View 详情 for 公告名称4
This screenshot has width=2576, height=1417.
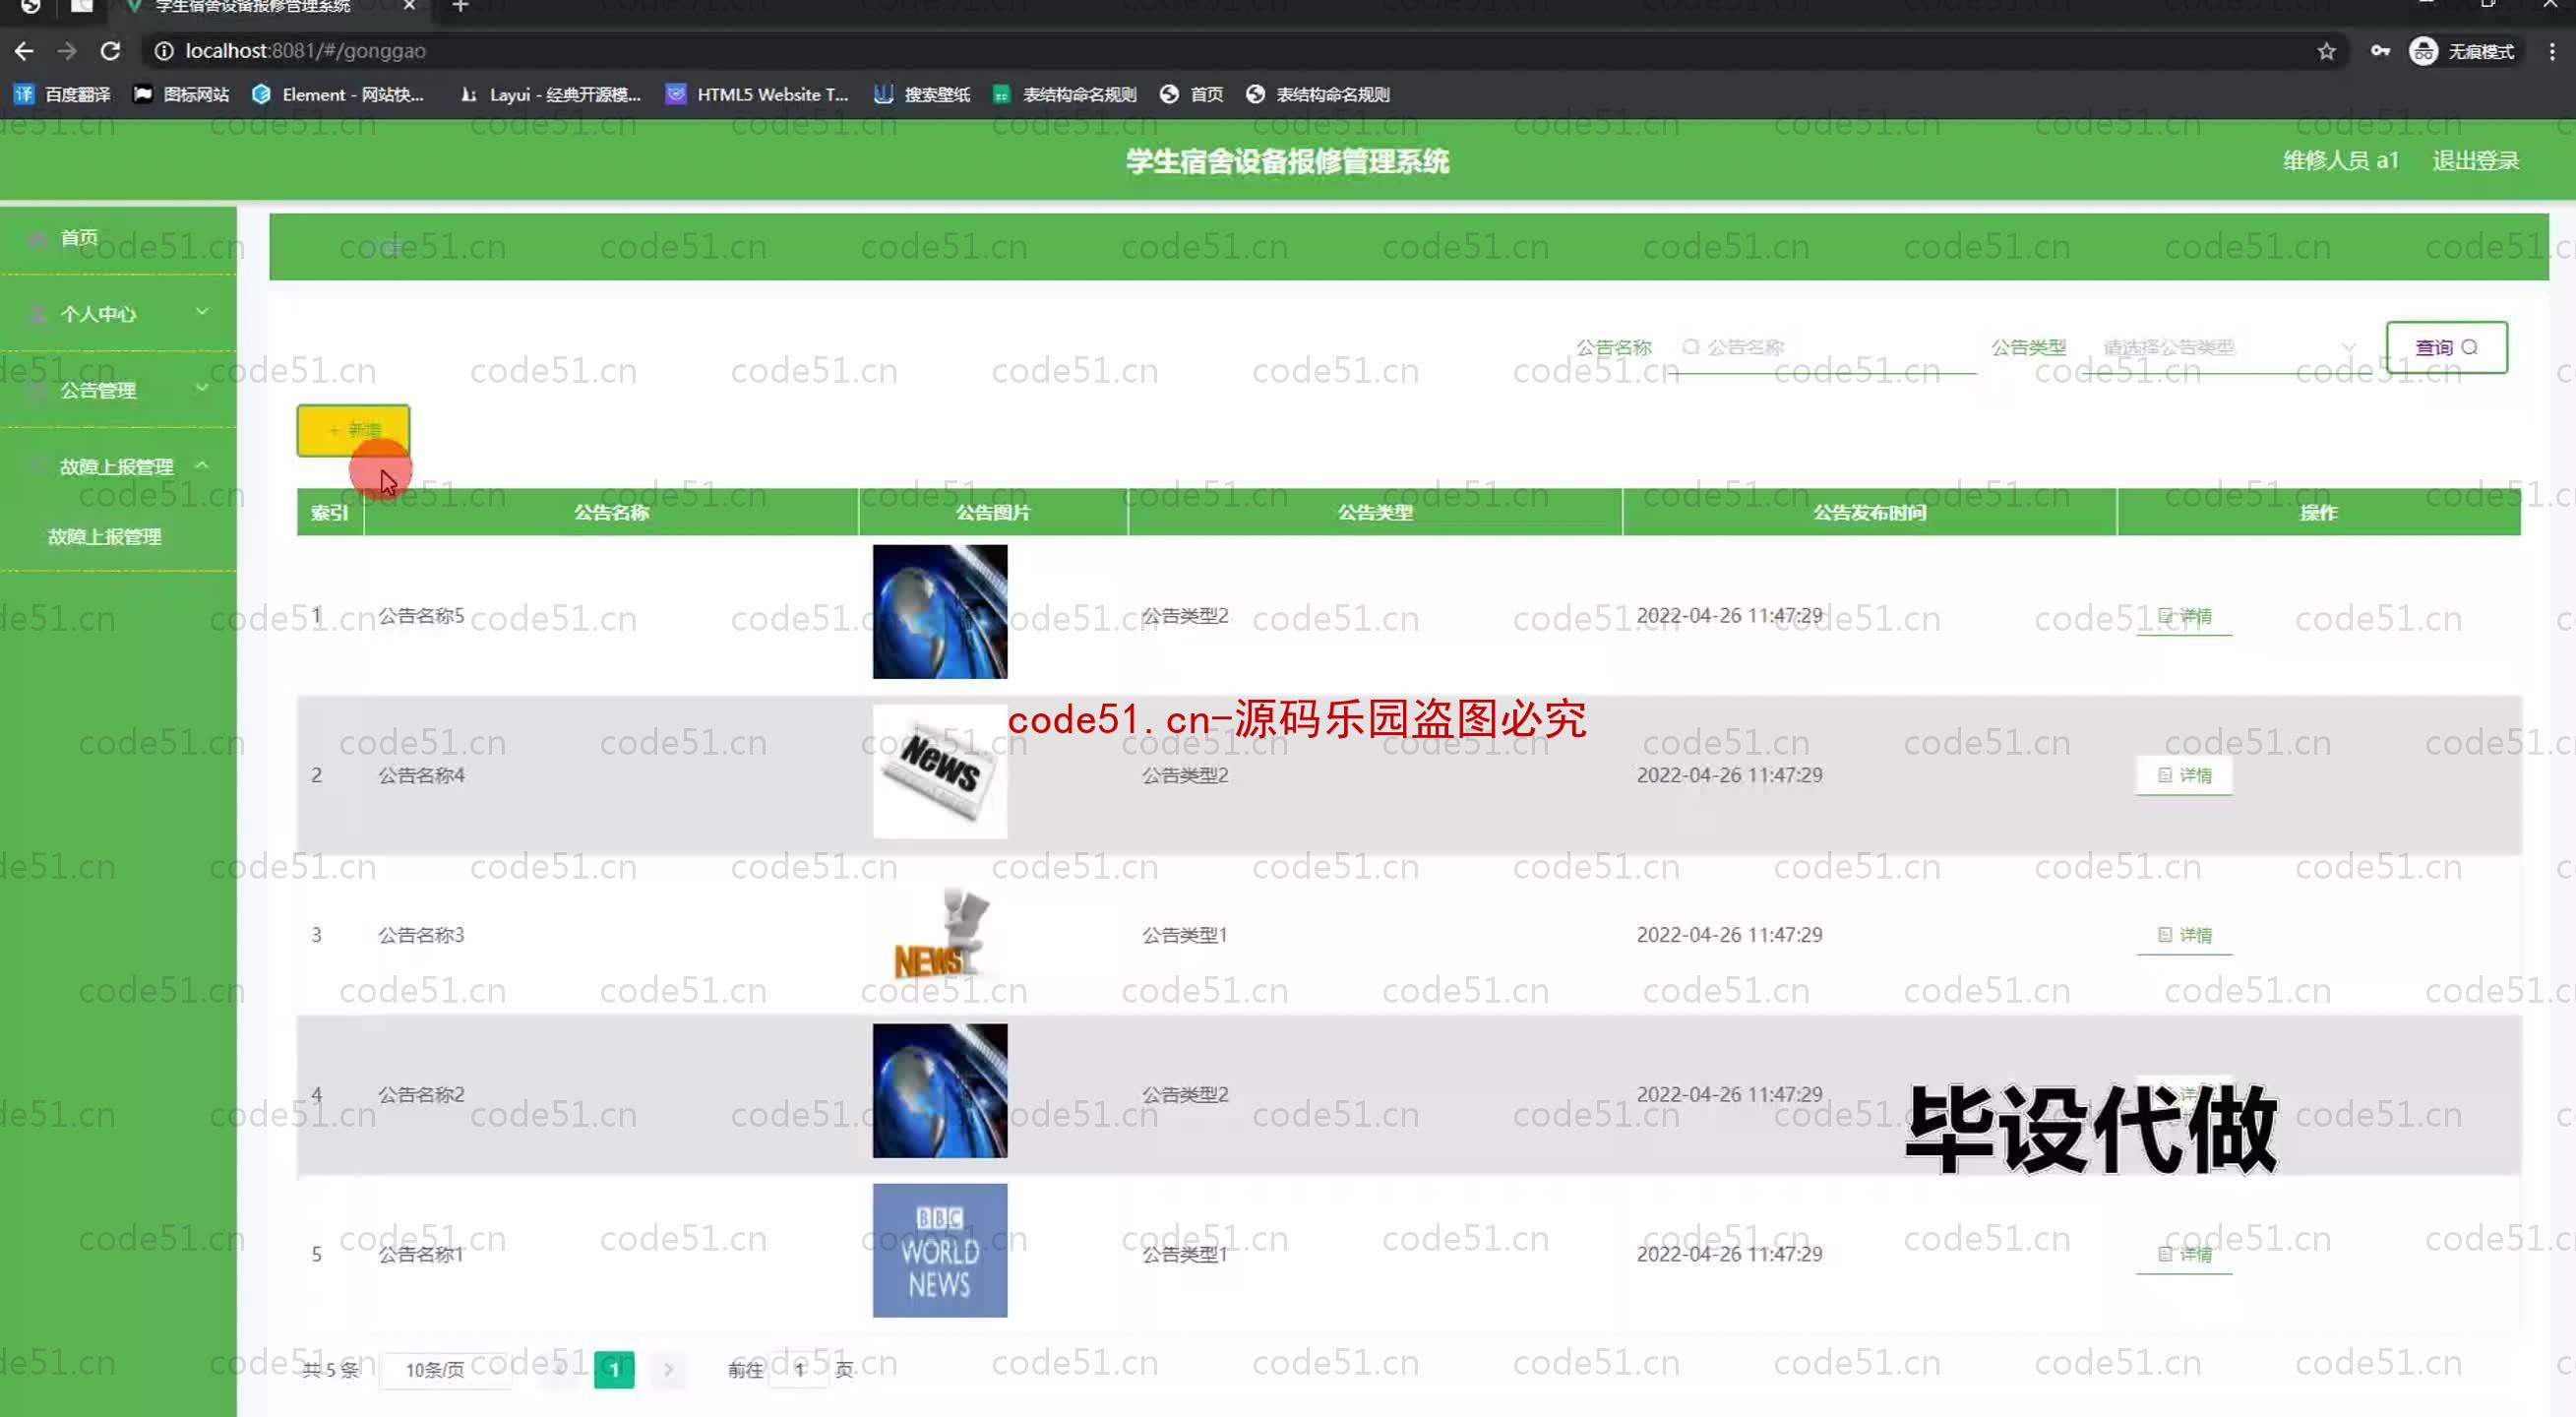[x=2184, y=775]
